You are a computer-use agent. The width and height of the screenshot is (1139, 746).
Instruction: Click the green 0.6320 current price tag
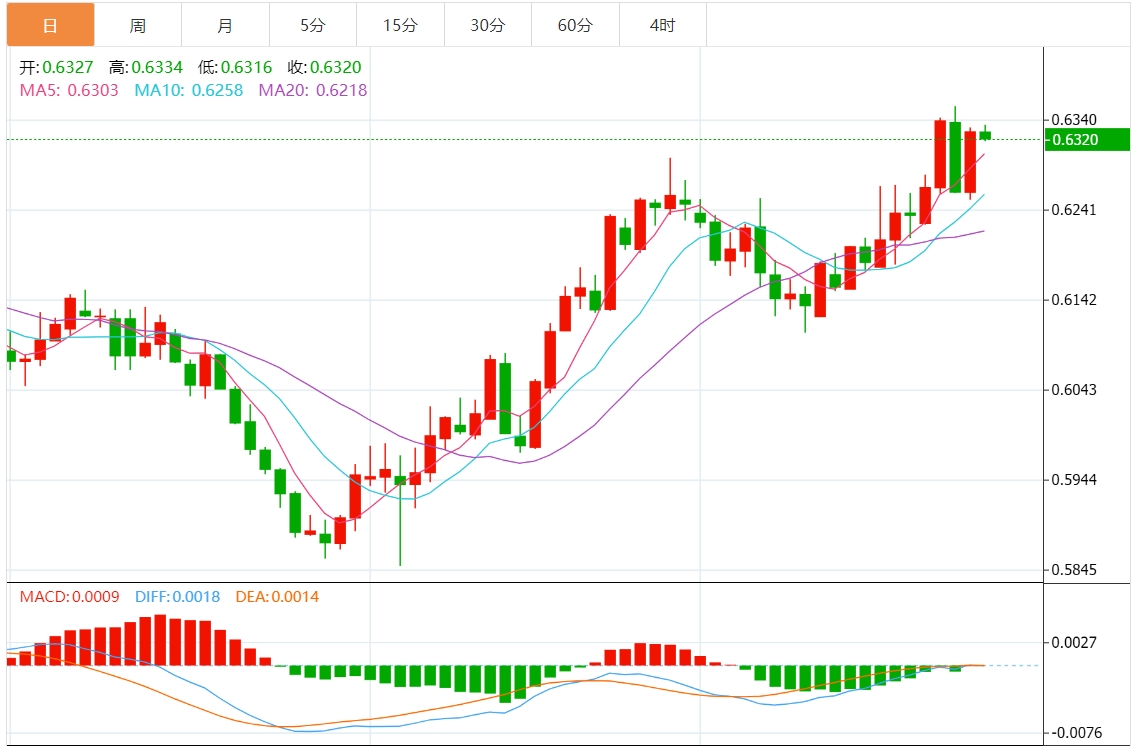(x=1087, y=139)
